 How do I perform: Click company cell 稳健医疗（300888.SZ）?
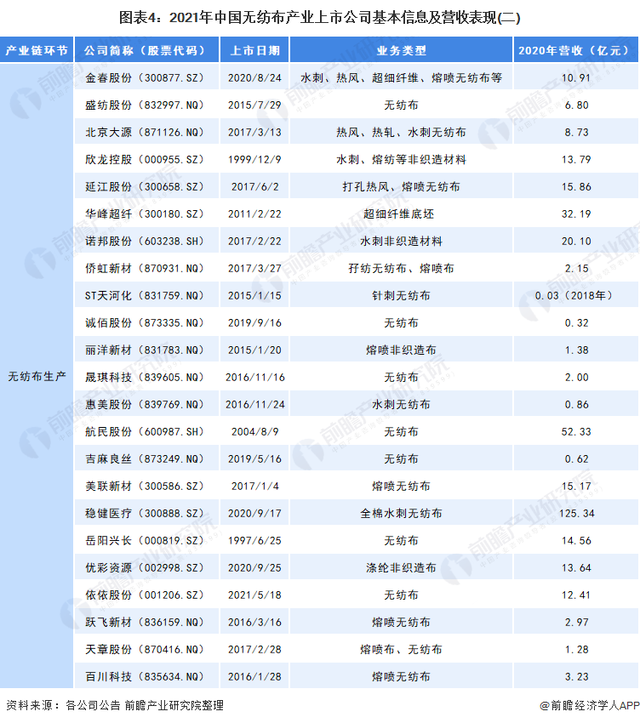pos(145,513)
